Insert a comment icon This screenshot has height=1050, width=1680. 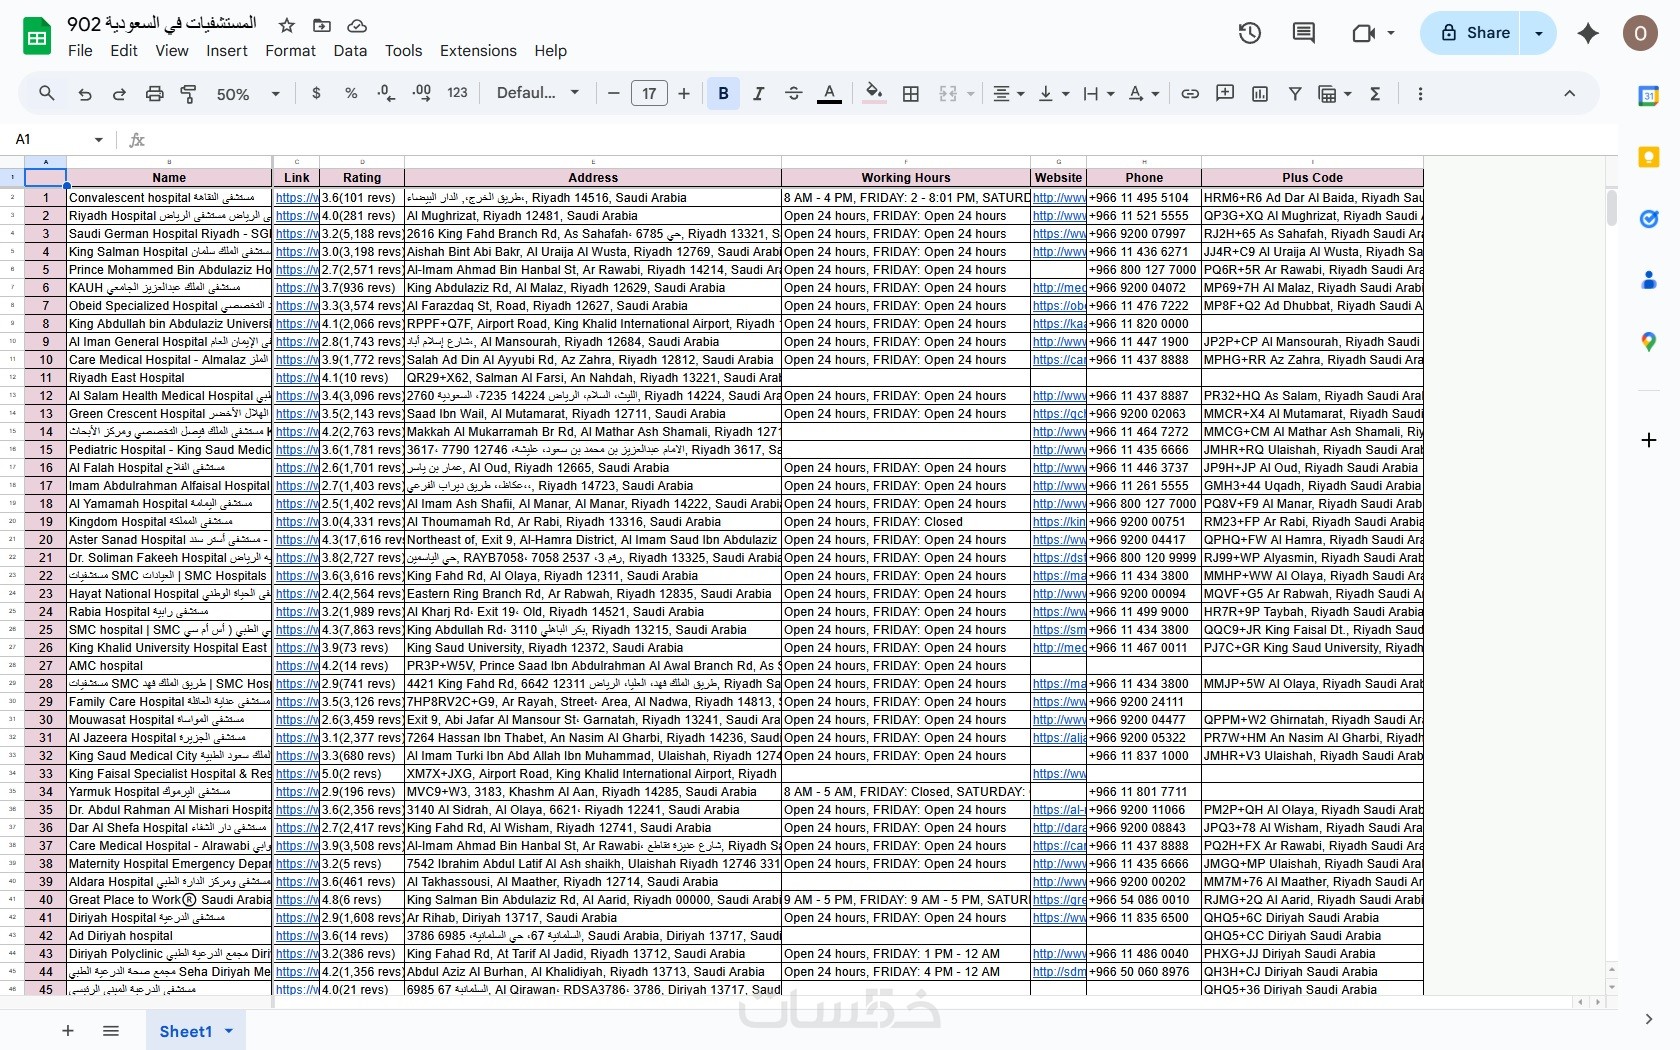coord(1225,93)
